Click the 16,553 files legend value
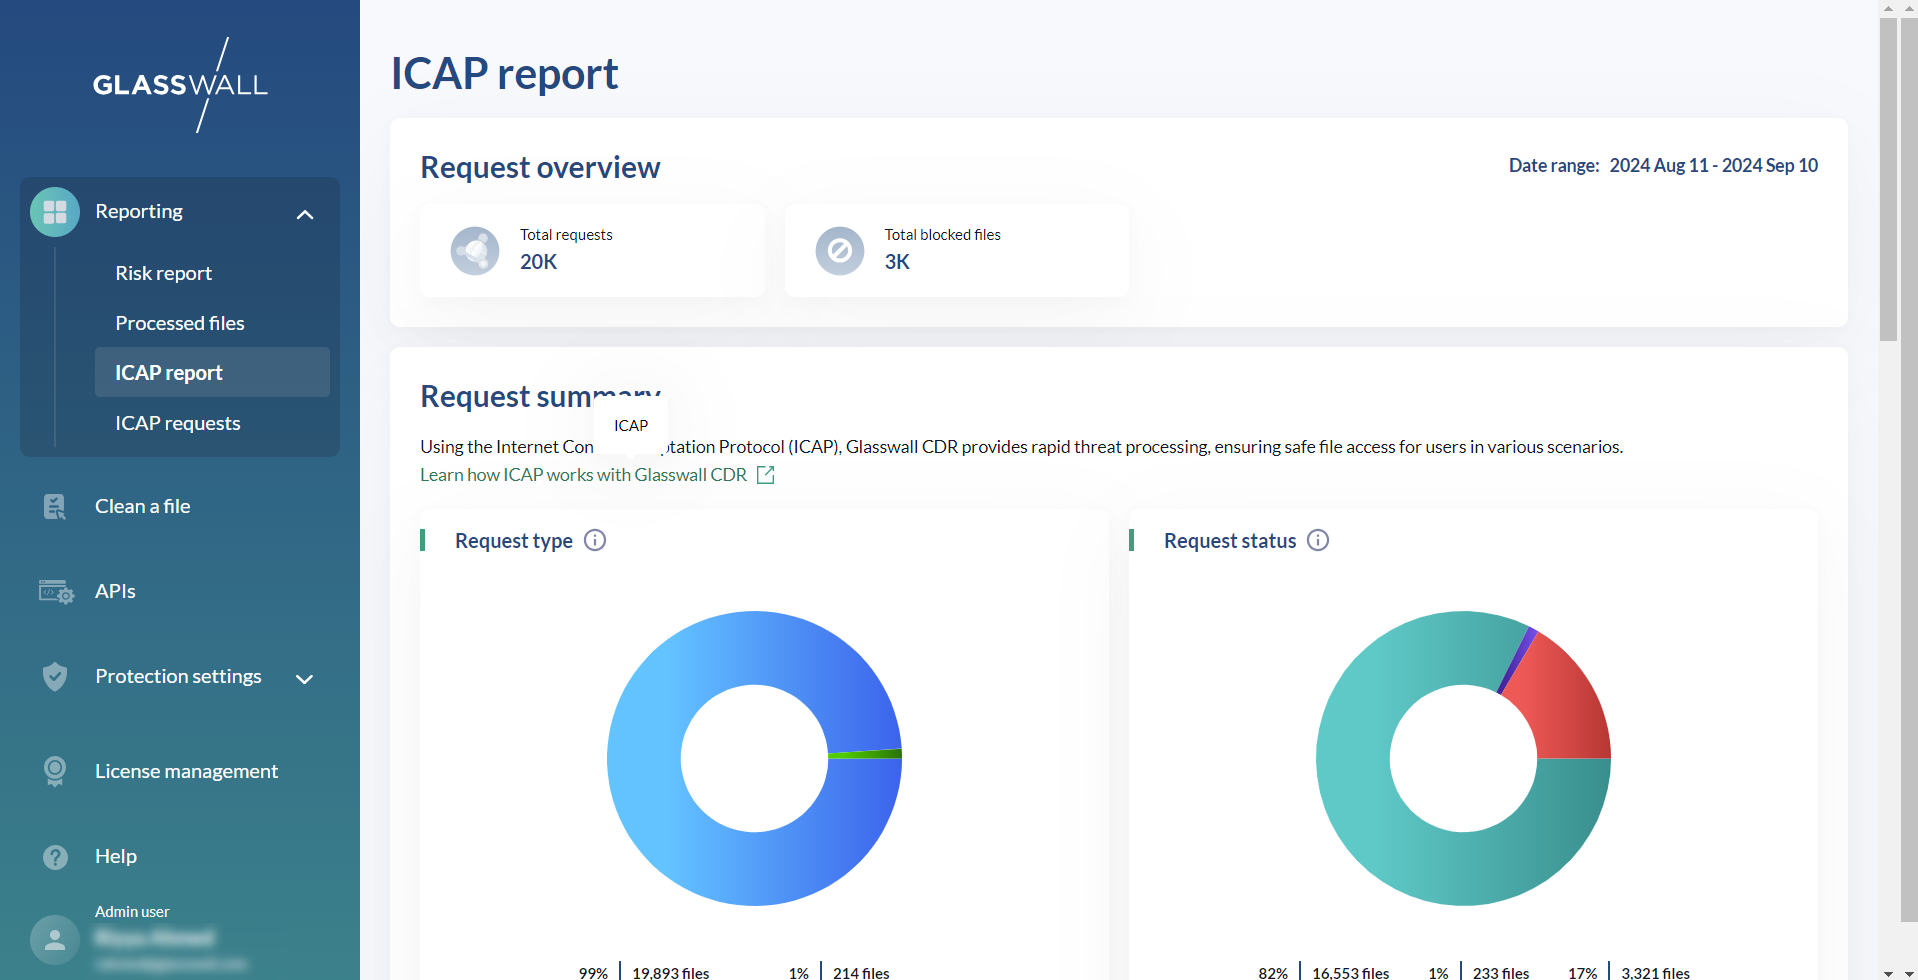 pos(1351,973)
